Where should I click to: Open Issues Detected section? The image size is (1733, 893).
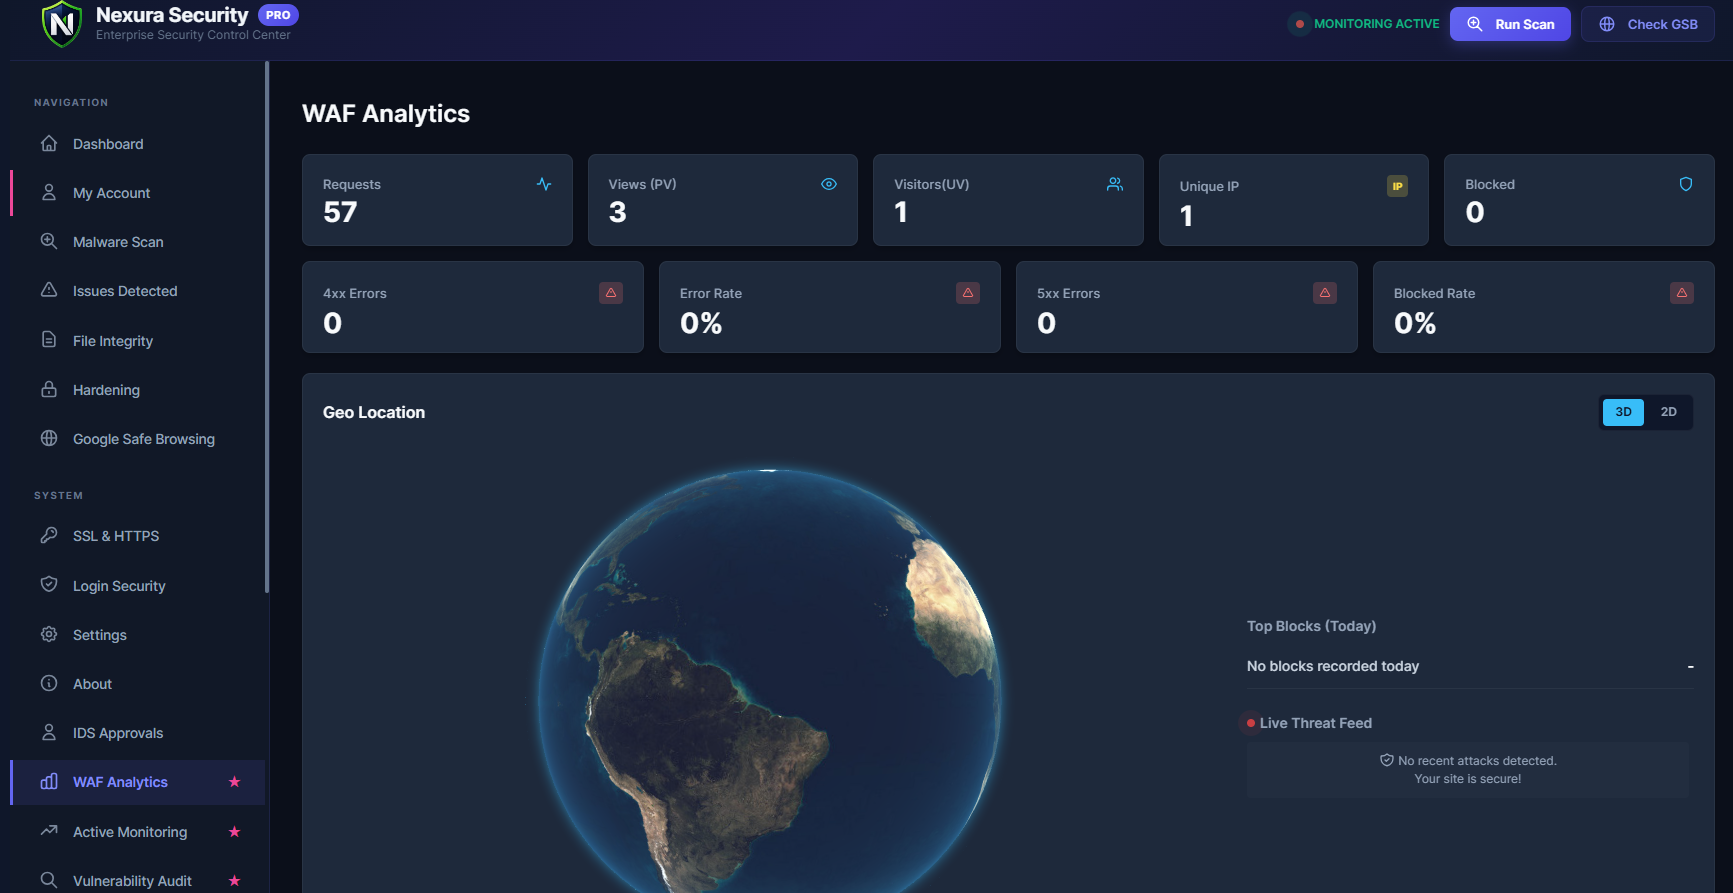click(x=138, y=291)
